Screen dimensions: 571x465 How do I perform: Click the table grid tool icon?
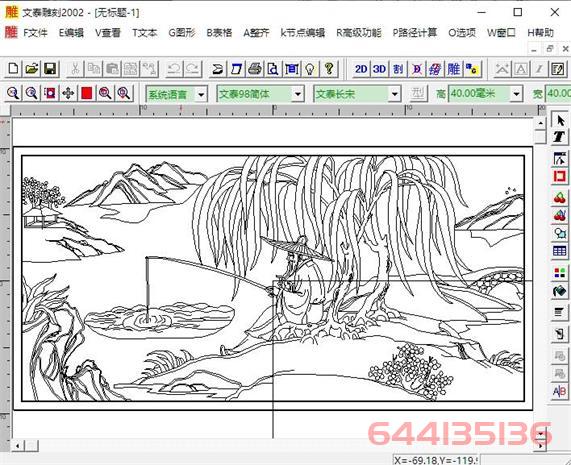pos(560,251)
